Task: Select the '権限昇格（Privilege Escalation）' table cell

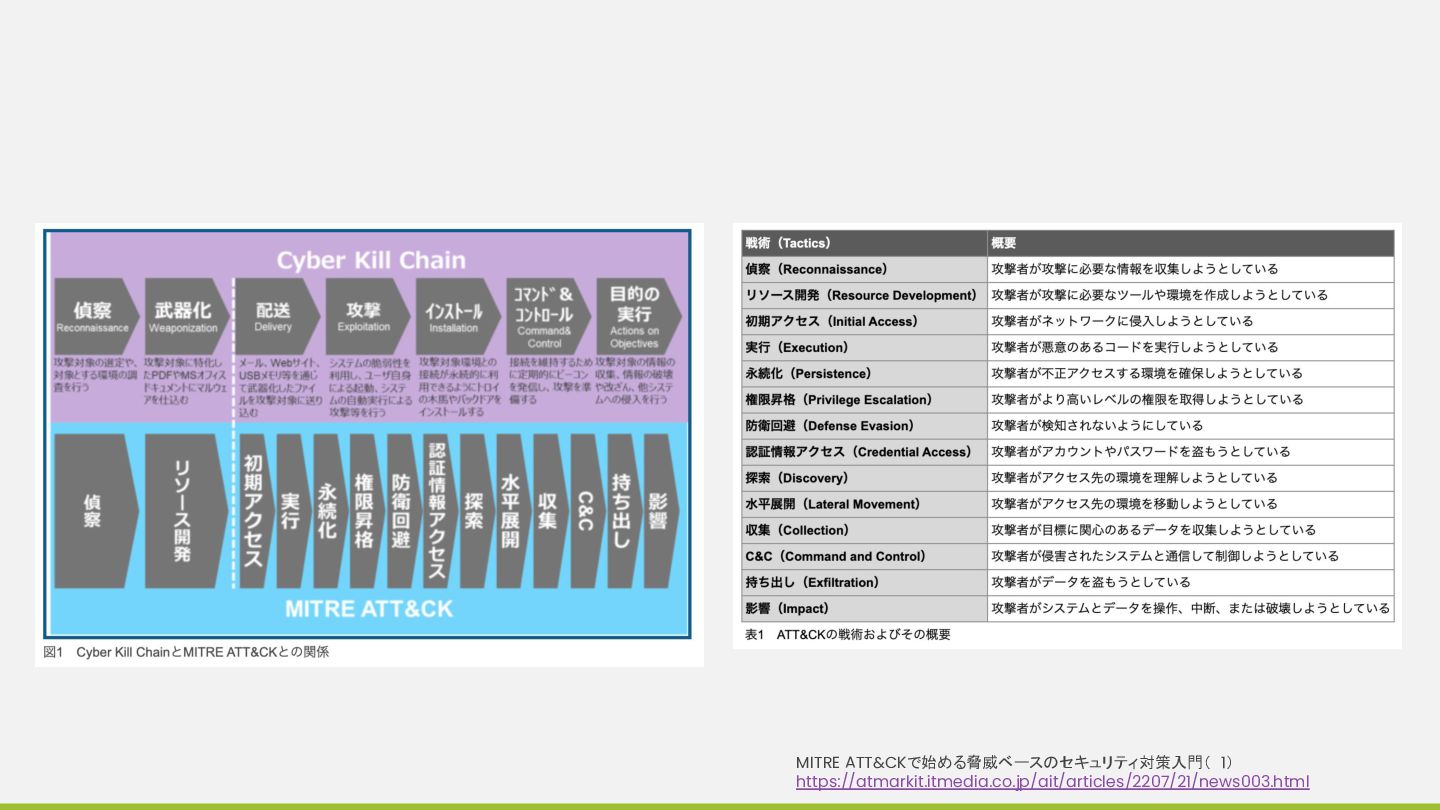Action: coord(864,399)
